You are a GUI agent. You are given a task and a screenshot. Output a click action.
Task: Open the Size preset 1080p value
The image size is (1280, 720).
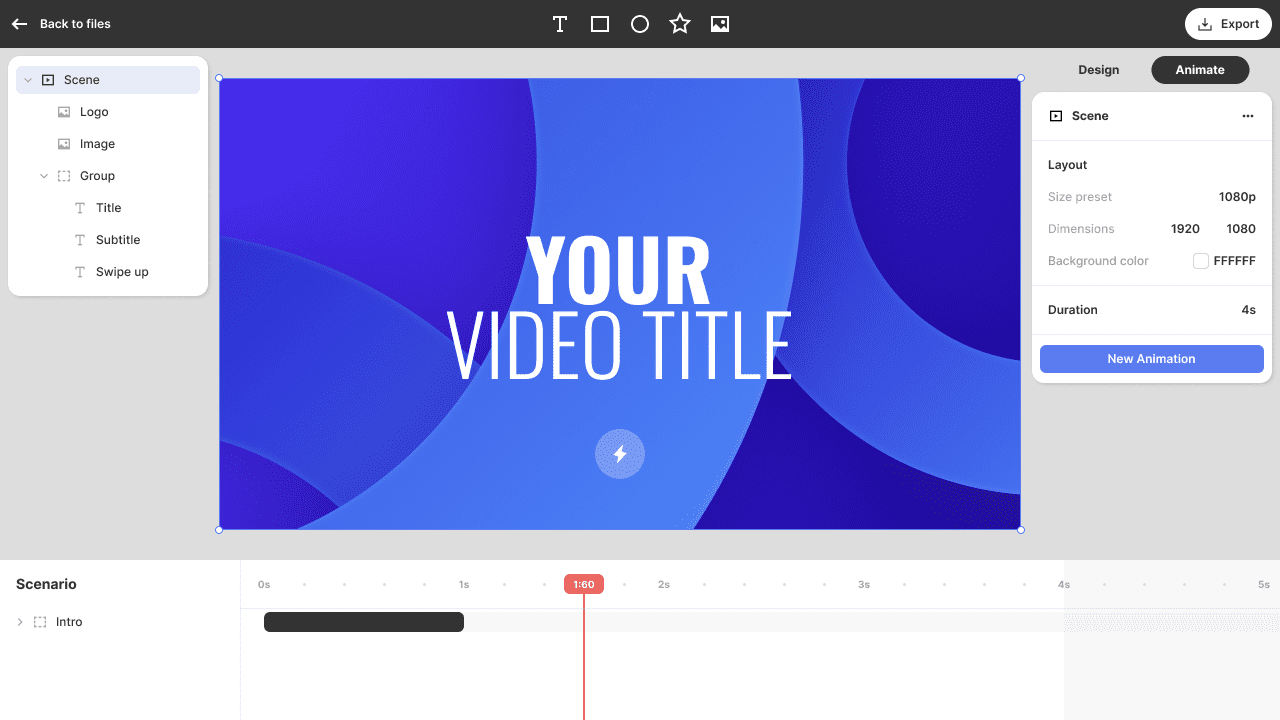(x=1236, y=197)
